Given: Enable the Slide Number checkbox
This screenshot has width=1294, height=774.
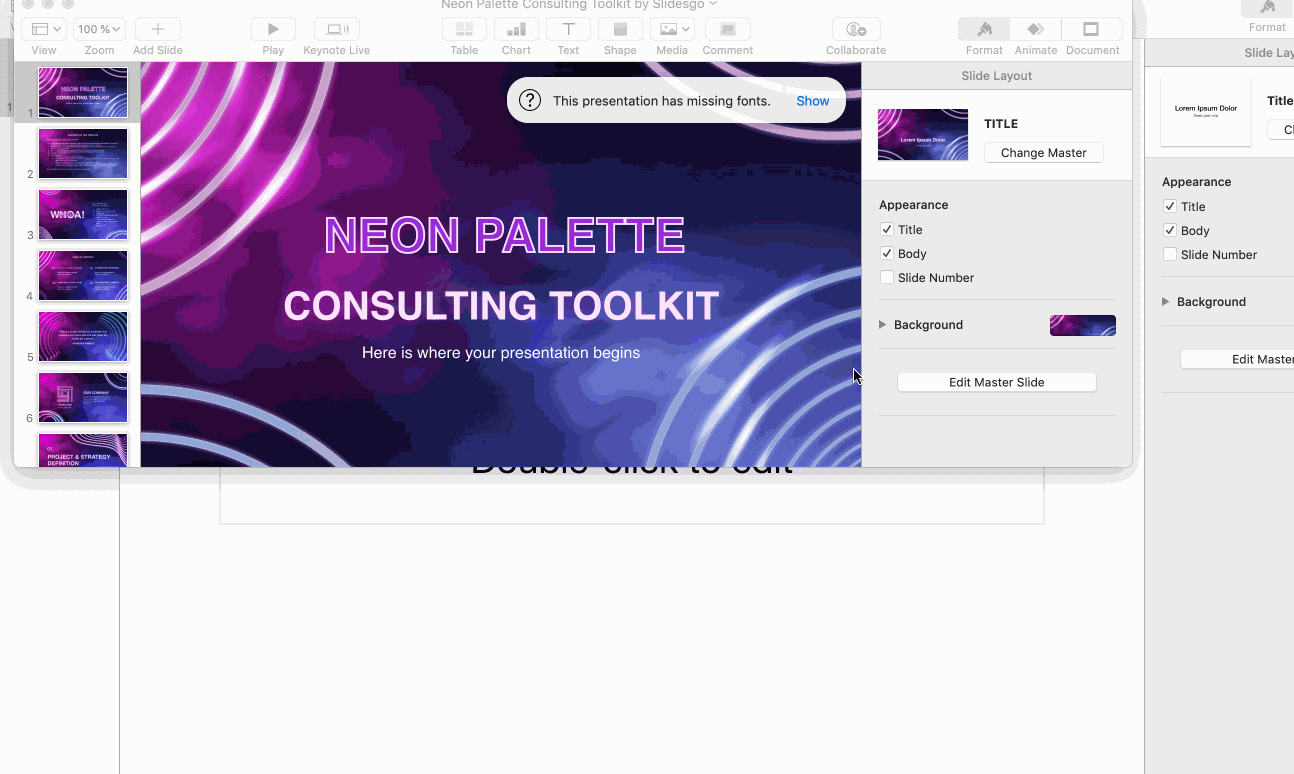Looking at the screenshot, I should pyautogui.click(x=887, y=278).
